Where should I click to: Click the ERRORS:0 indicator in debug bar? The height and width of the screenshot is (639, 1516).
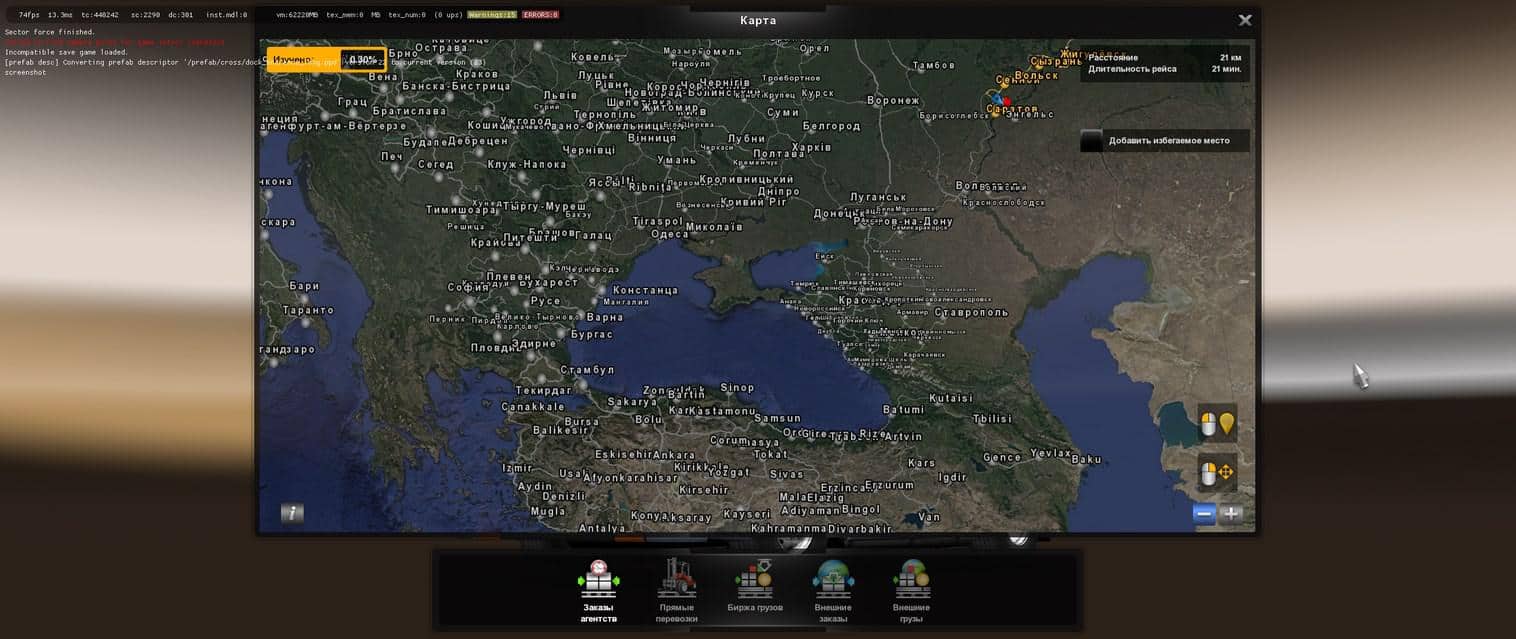(541, 15)
